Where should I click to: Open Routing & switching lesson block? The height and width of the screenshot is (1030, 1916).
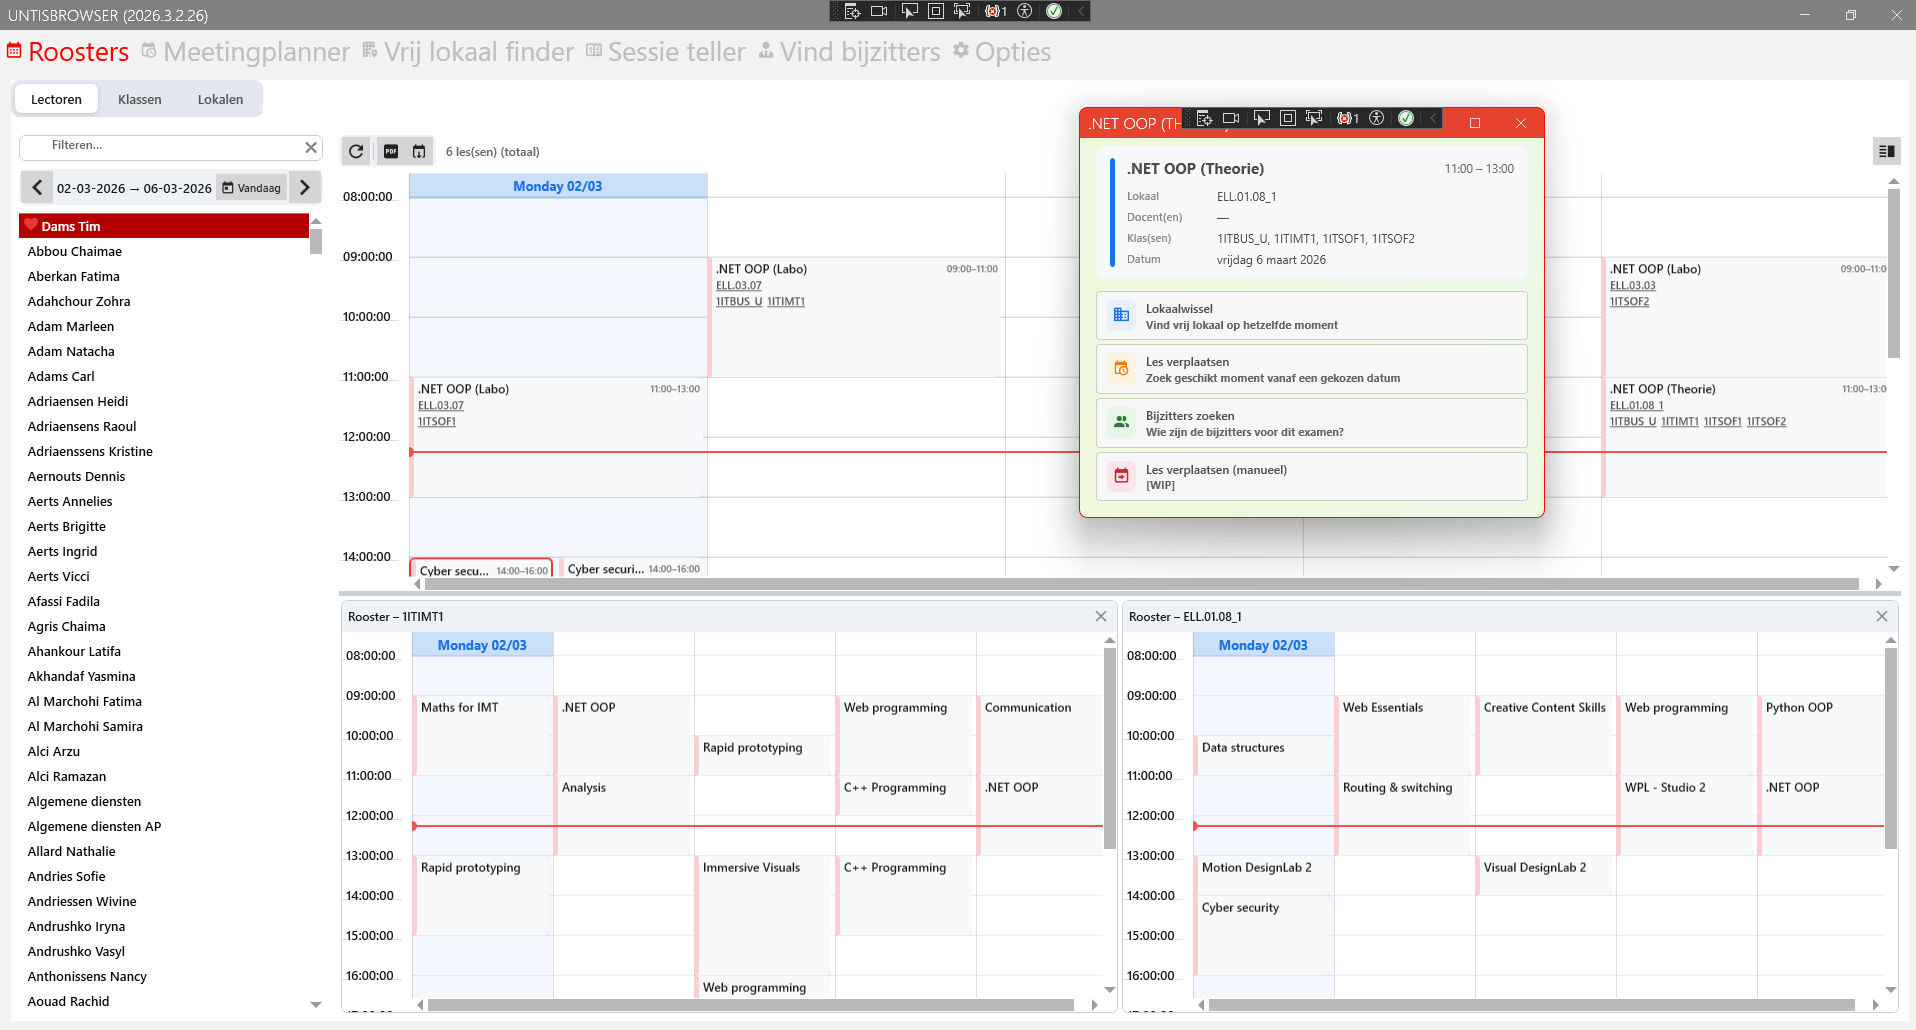click(1404, 815)
